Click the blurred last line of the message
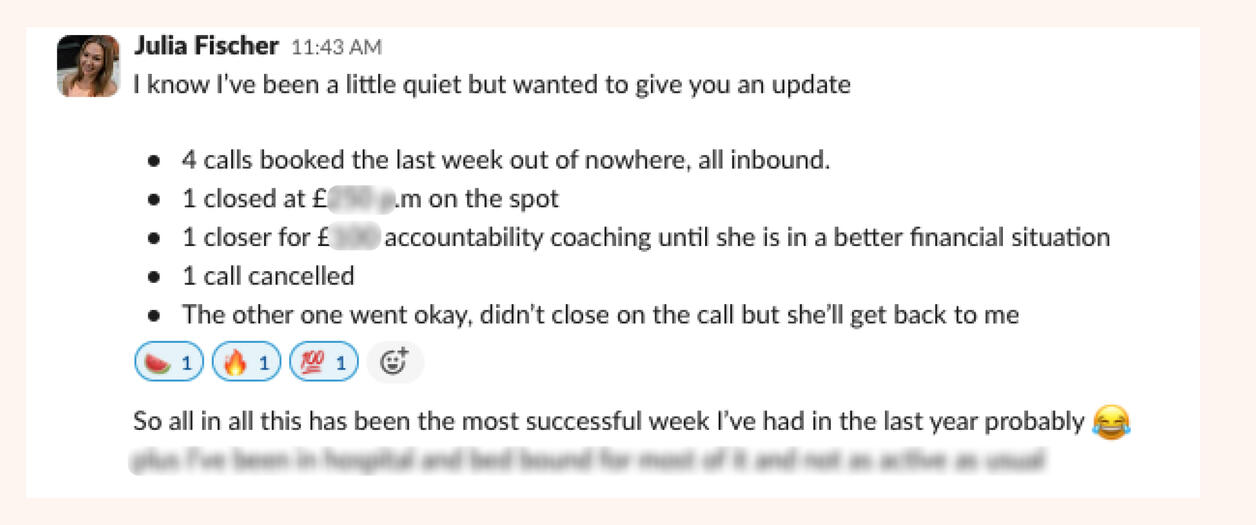 (x=590, y=461)
